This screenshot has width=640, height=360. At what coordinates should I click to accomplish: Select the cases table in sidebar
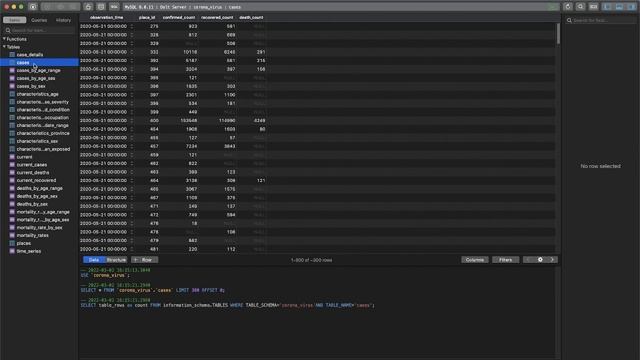point(39,62)
